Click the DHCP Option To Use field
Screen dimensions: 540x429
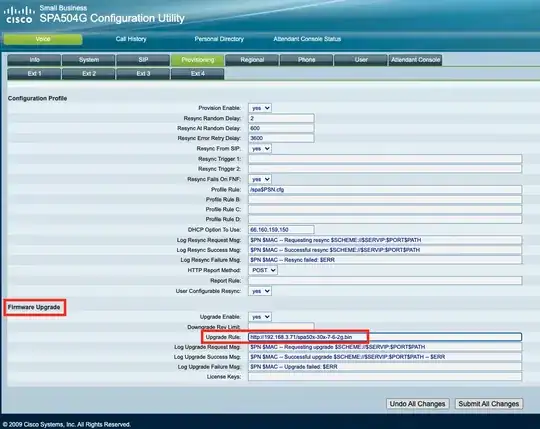pyautogui.click(x=281, y=230)
